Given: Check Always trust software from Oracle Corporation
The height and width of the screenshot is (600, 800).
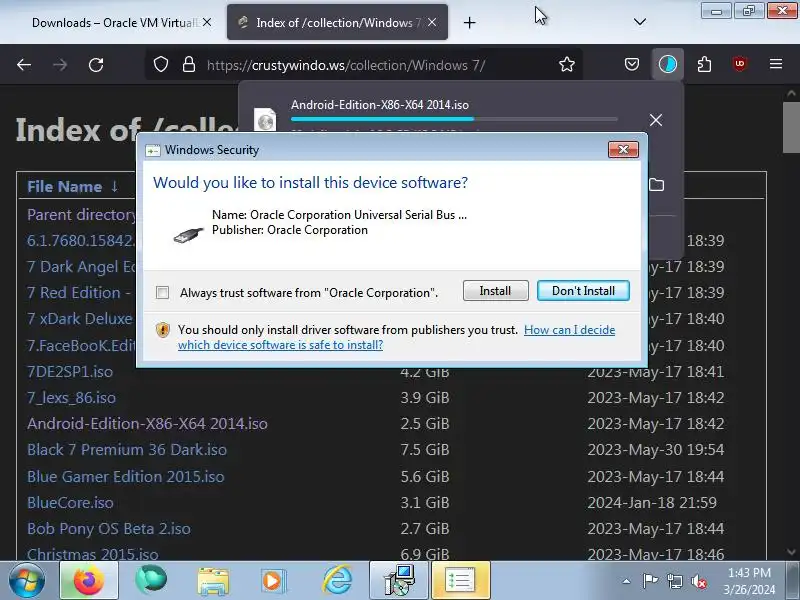Looking at the screenshot, I should 162,292.
